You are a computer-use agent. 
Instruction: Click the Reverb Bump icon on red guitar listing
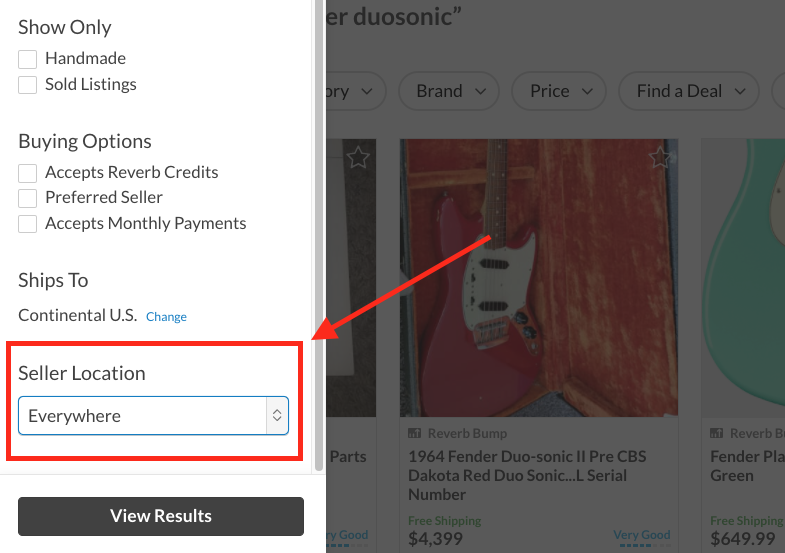(415, 434)
